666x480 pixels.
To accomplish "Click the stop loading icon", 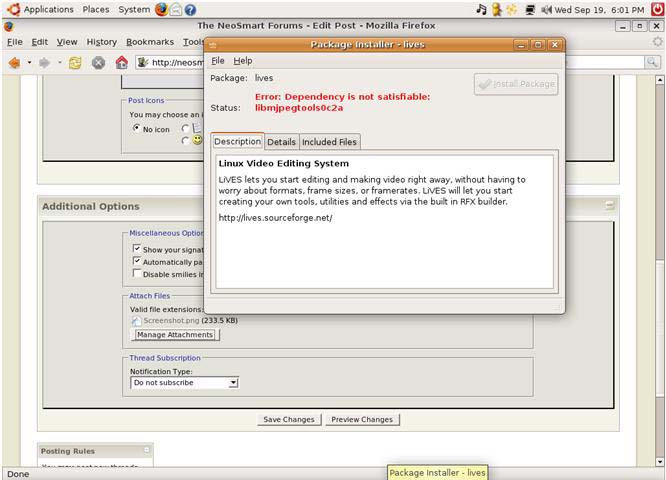I will pyautogui.click(x=98, y=62).
